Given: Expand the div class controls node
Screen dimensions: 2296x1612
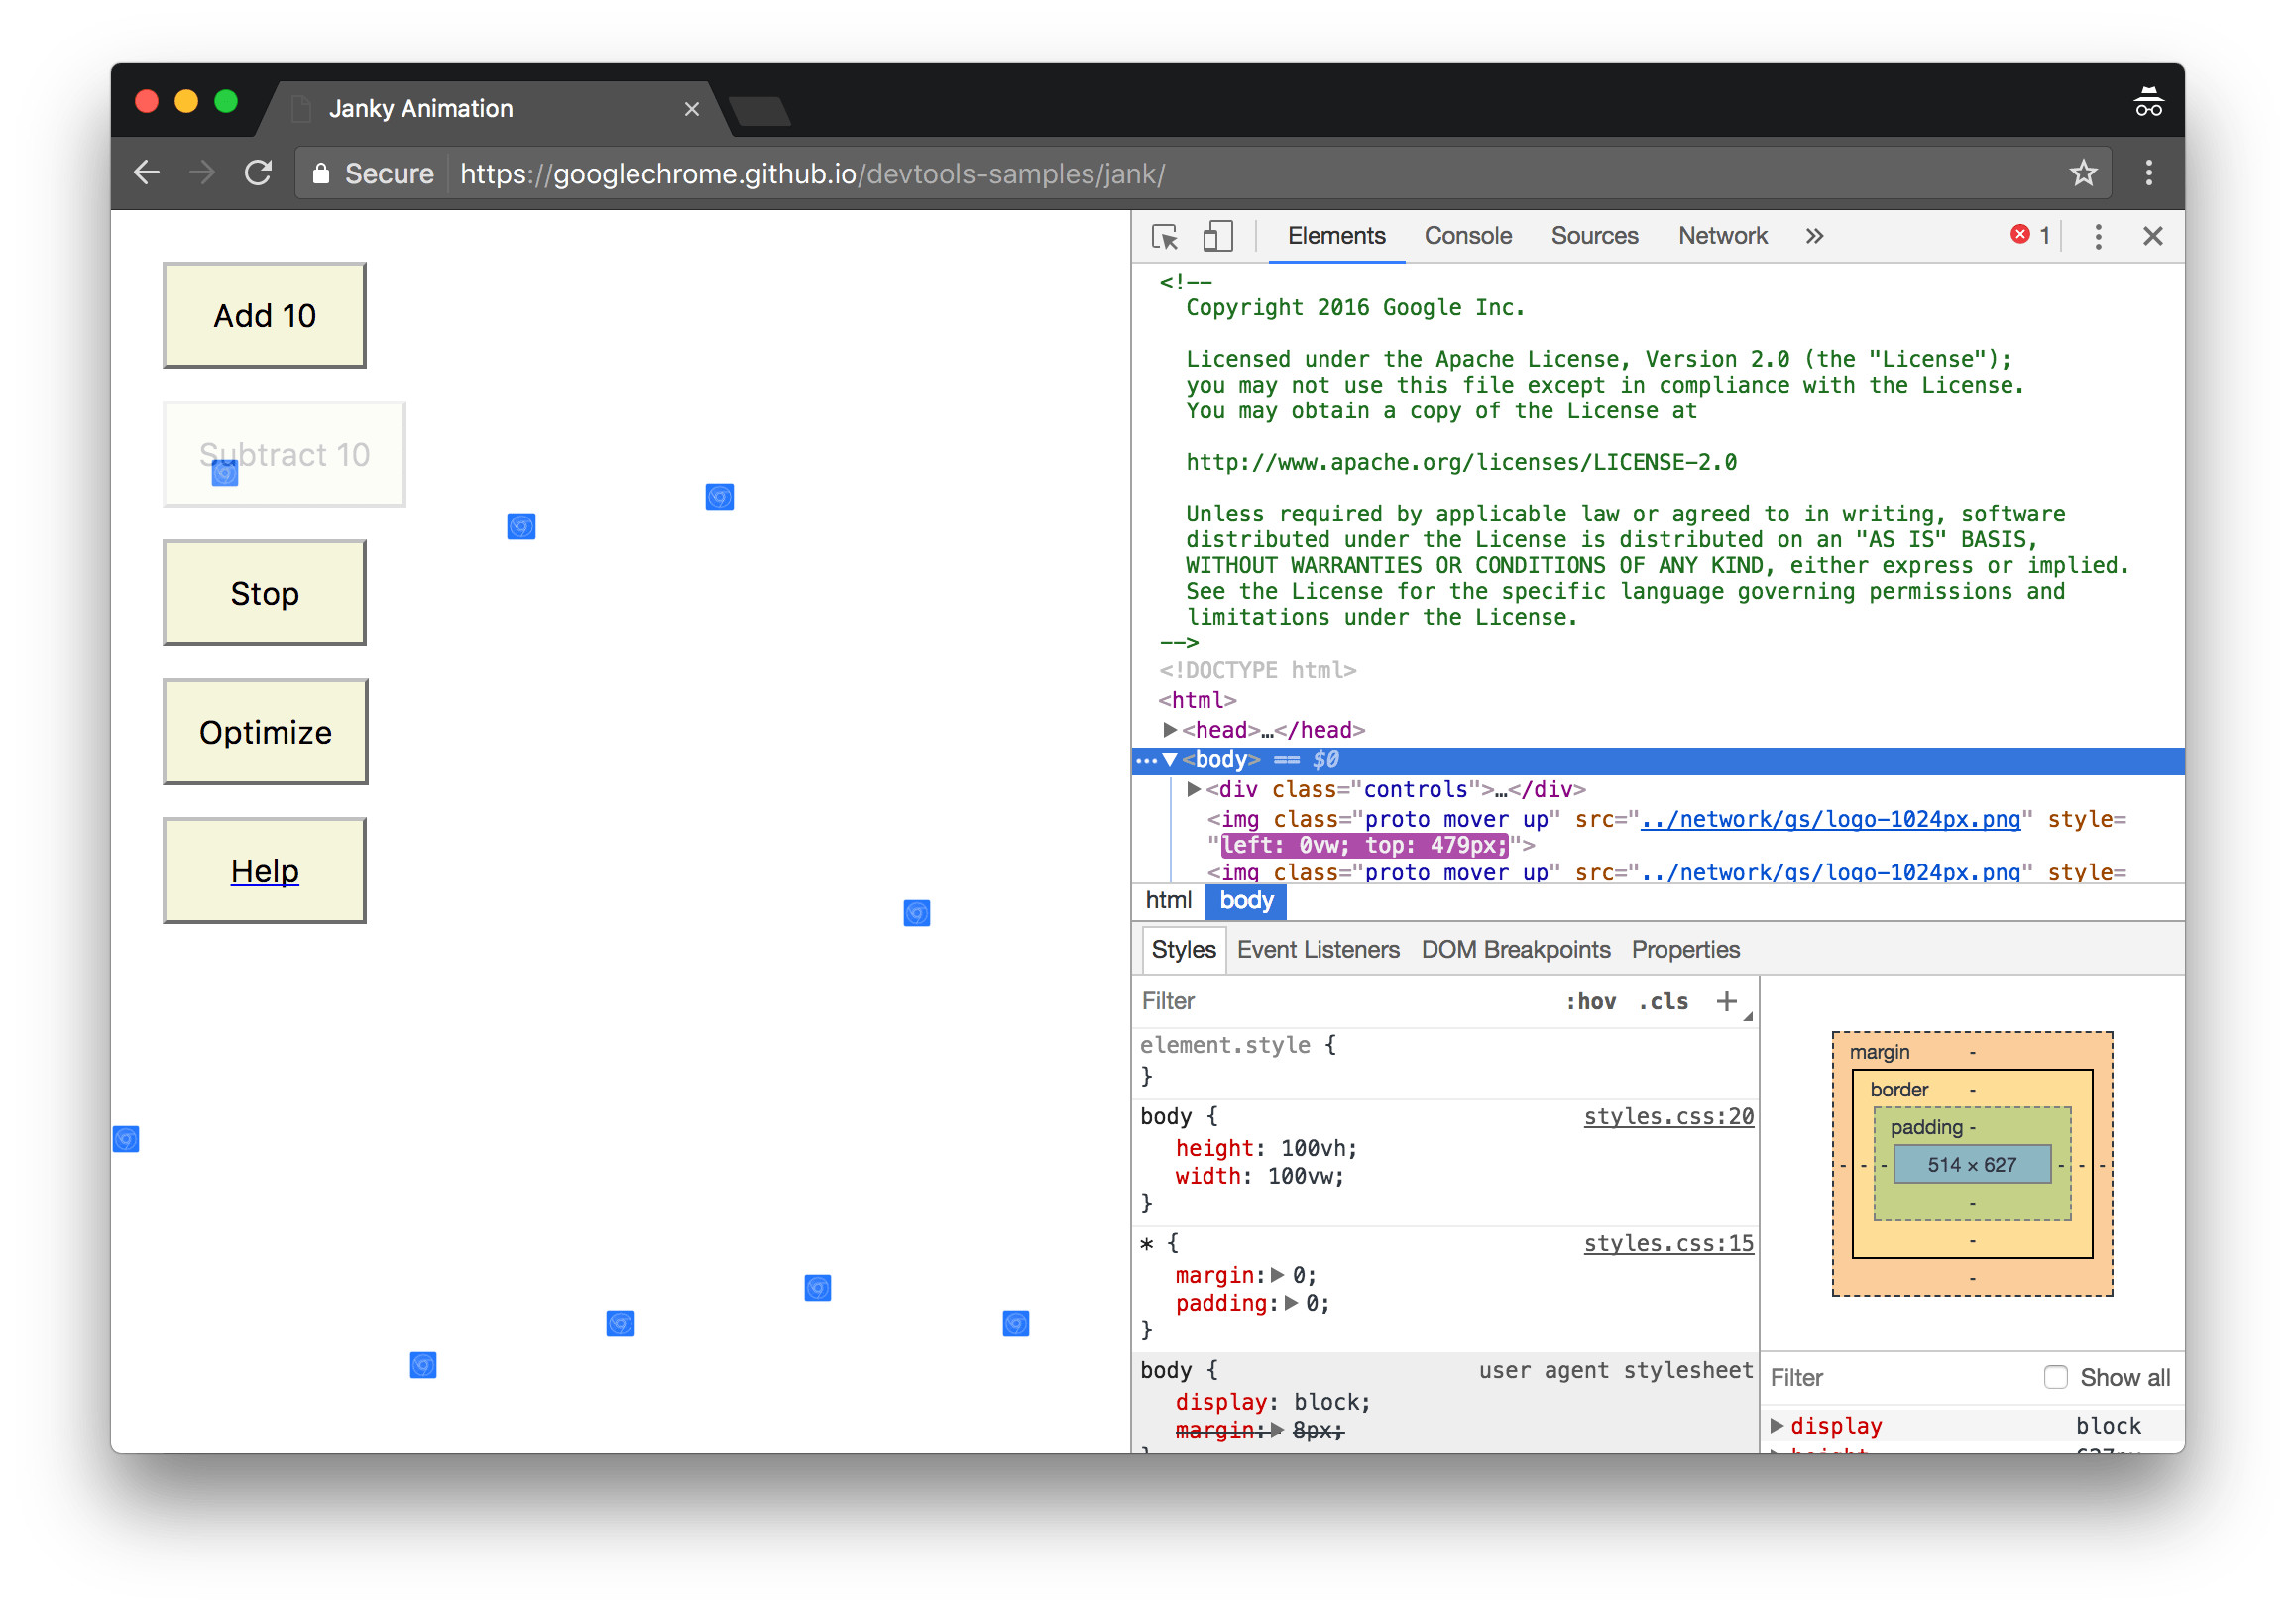Looking at the screenshot, I should point(1193,790).
